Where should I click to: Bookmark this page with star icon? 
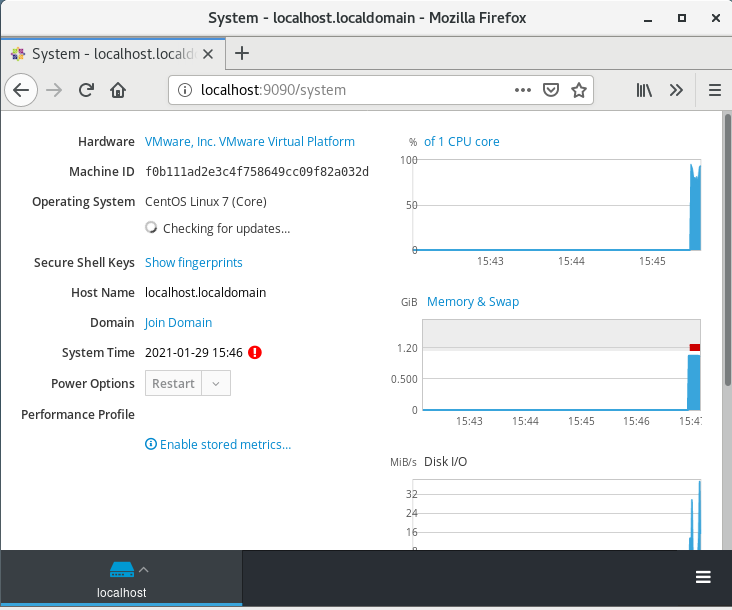pos(578,90)
